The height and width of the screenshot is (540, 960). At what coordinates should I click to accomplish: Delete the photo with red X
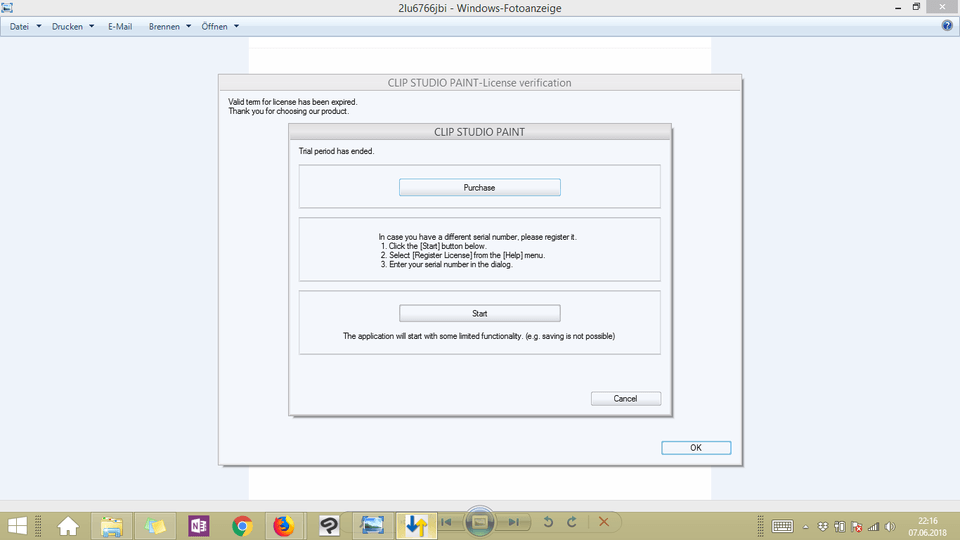tap(603, 522)
